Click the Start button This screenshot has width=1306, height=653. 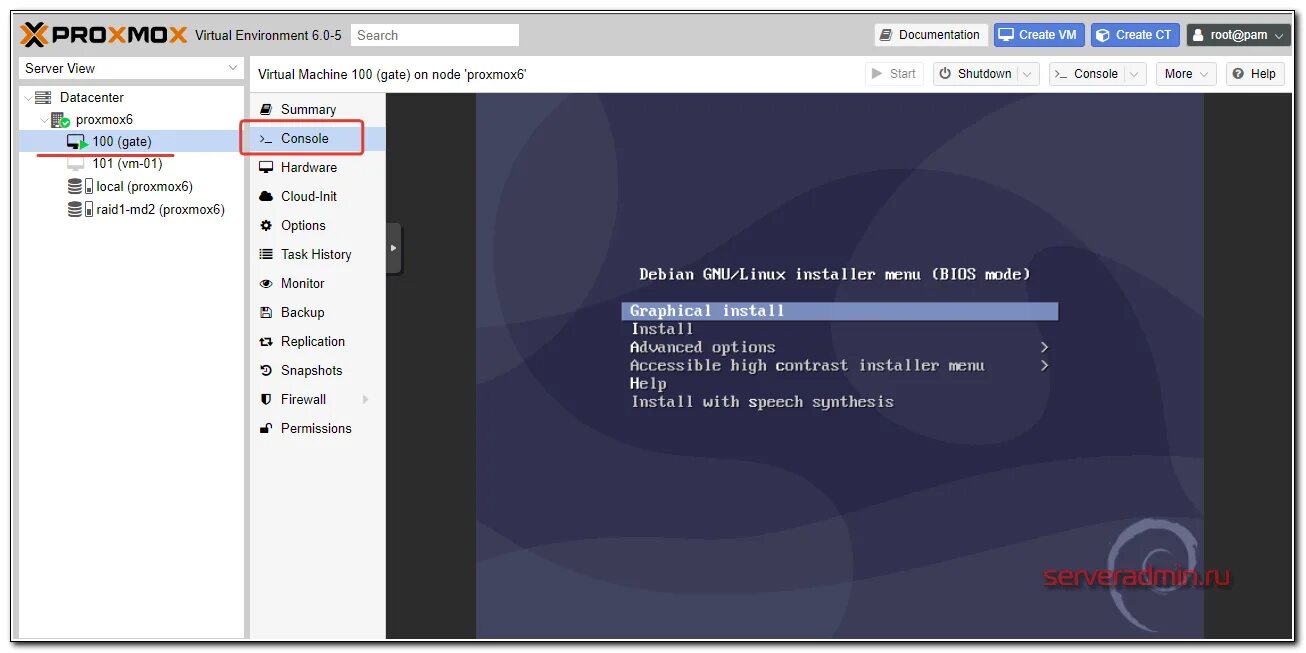pyautogui.click(x=894, y=74)
